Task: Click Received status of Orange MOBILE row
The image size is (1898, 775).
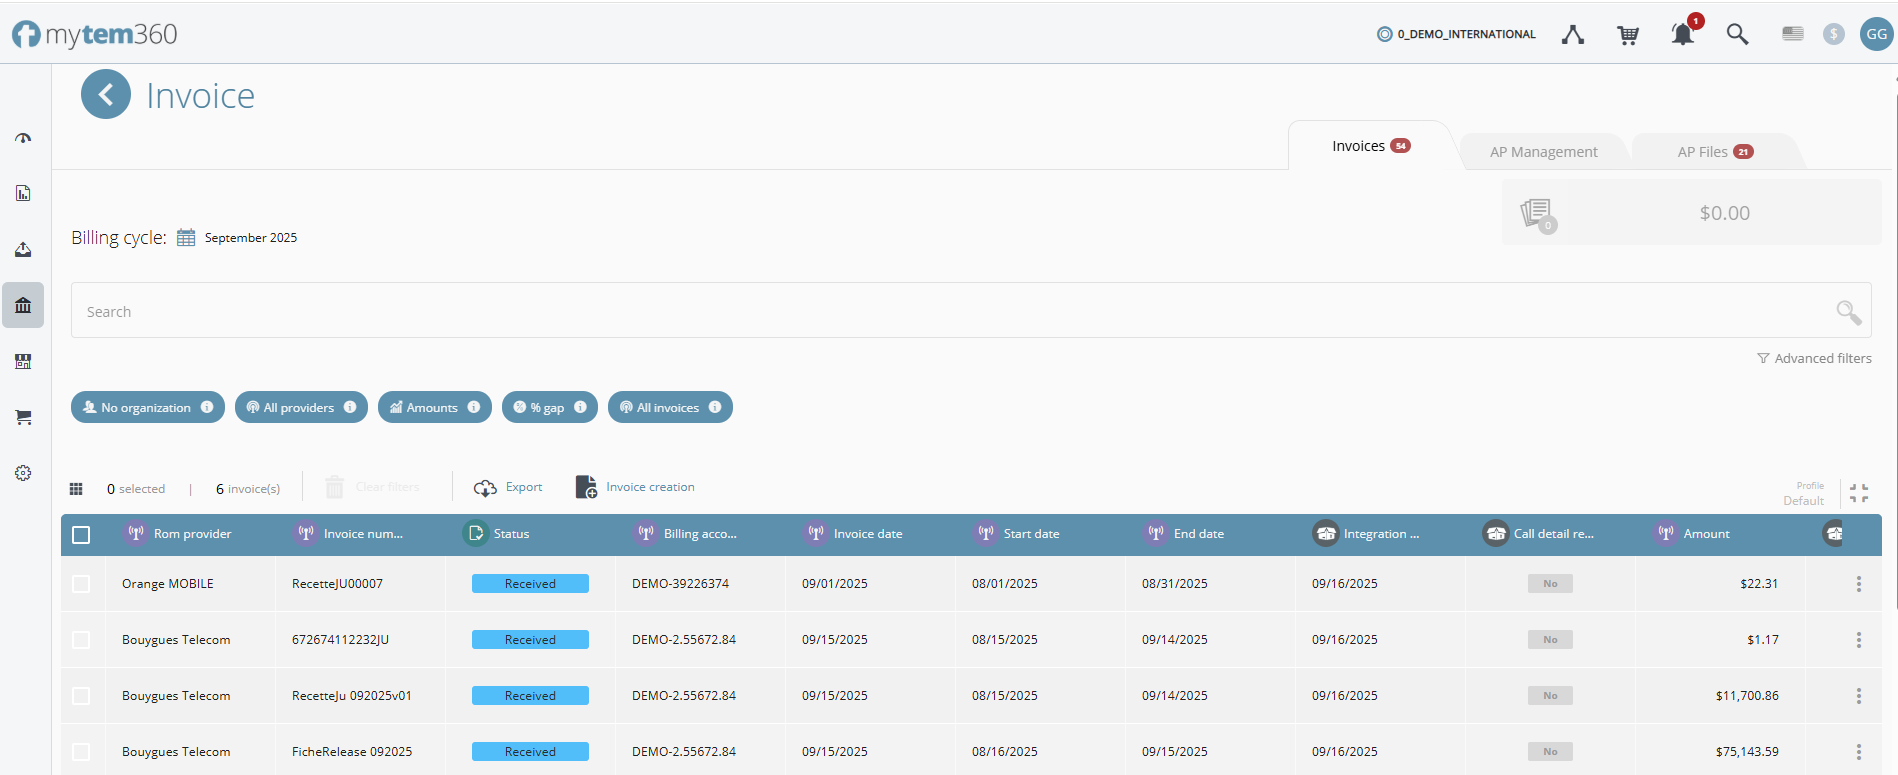Action: 530,584
